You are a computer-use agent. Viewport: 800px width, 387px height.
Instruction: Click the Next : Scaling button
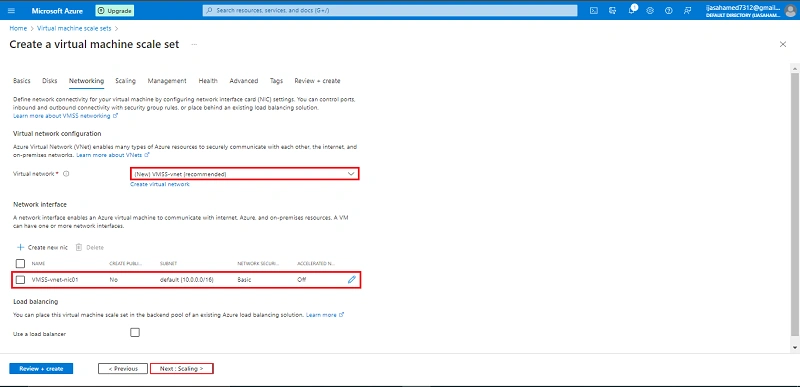181,368
